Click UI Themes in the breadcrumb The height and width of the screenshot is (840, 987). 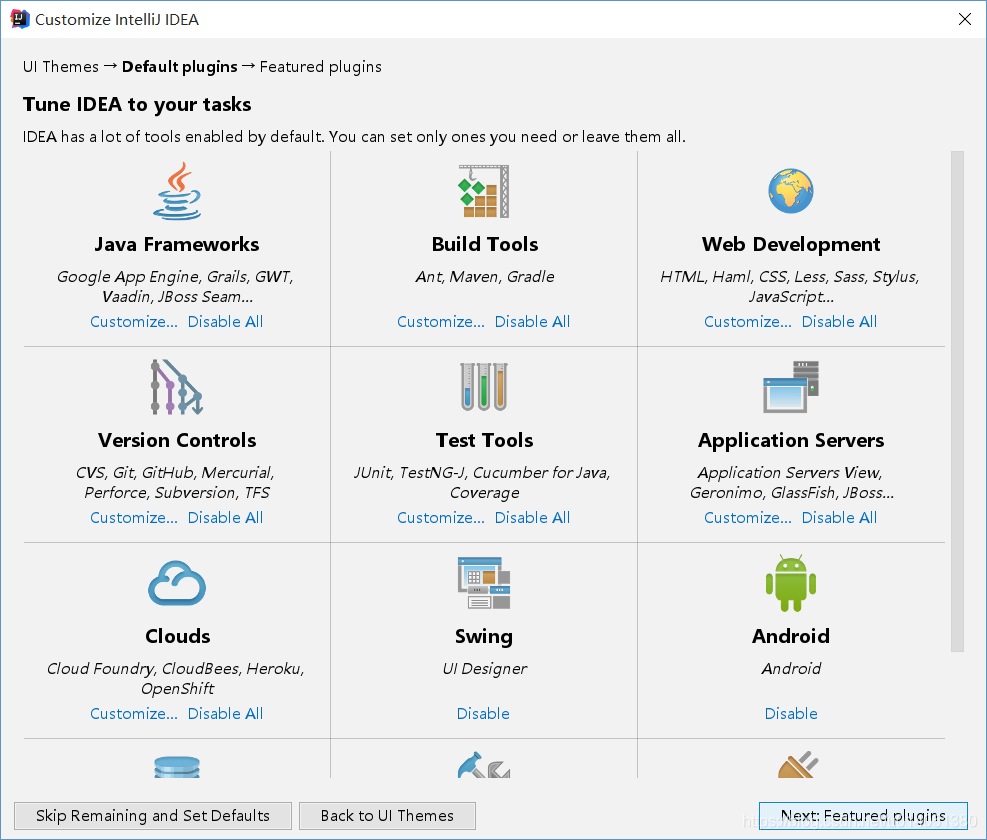tap(60, 67)
